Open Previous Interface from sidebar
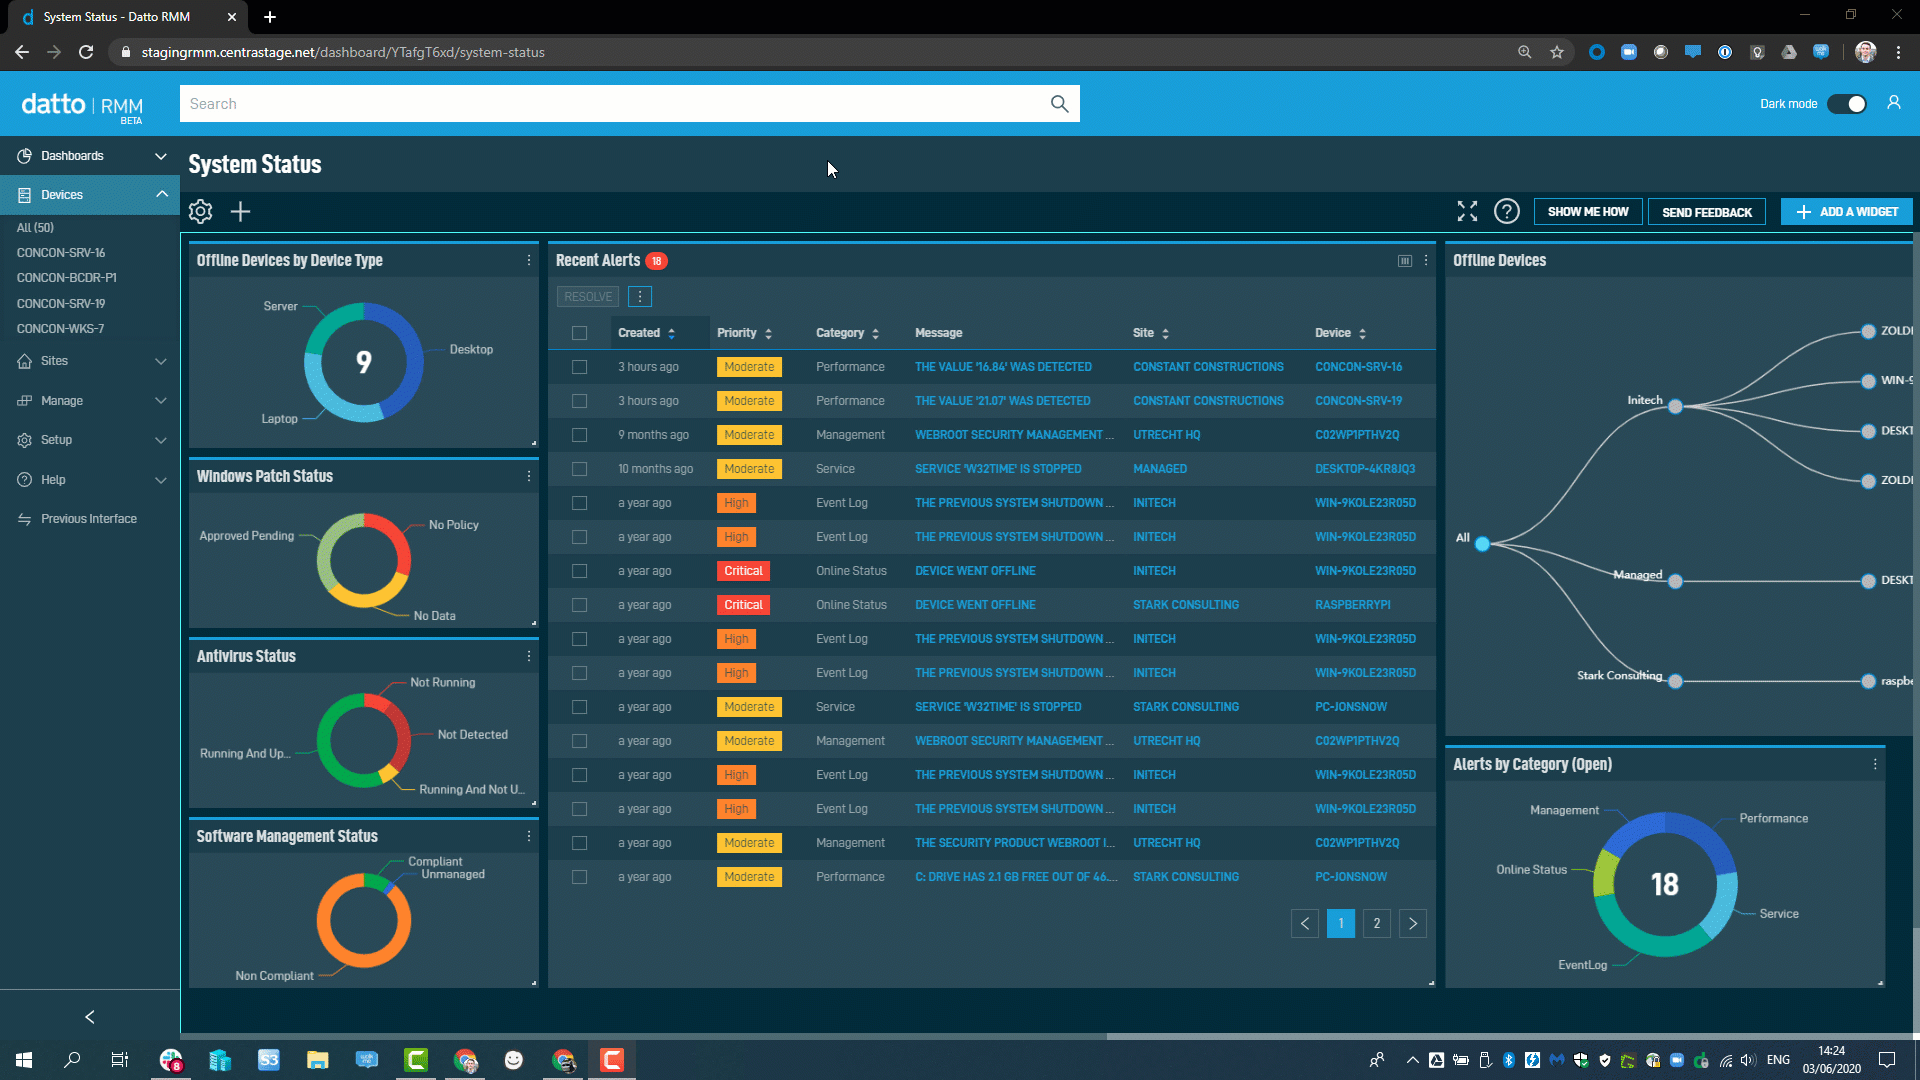The height and width of the screenshot is (1080, 1920). tap(89, 519)
